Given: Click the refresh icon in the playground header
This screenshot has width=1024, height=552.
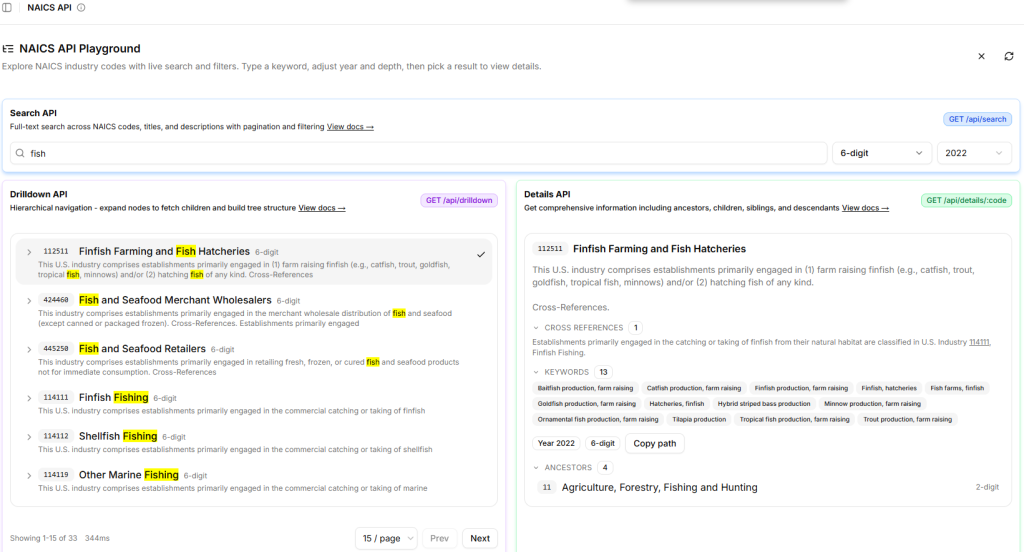Looking at the screenshot, I should [x=1009, y=56].
